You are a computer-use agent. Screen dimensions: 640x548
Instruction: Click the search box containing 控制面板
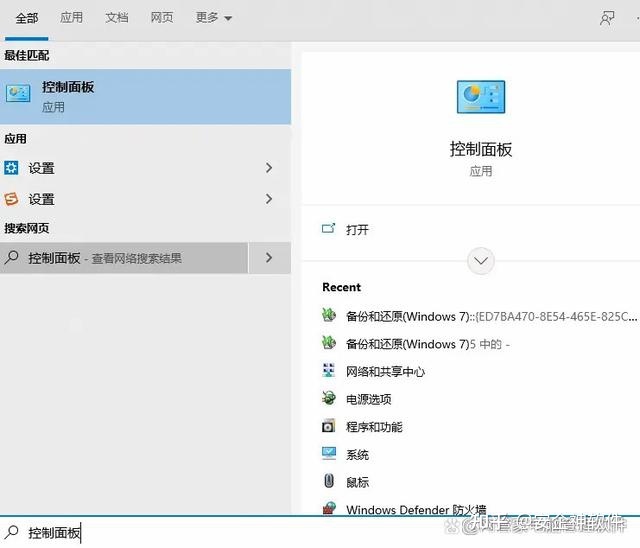(320, 532)
